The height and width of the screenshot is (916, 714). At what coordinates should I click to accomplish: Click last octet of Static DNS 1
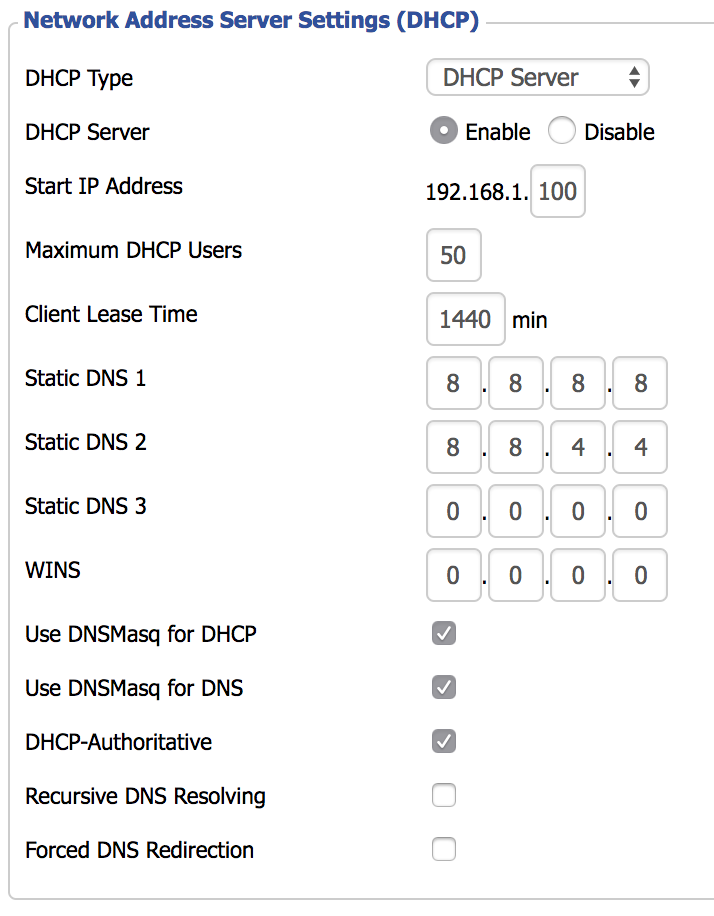640,383
